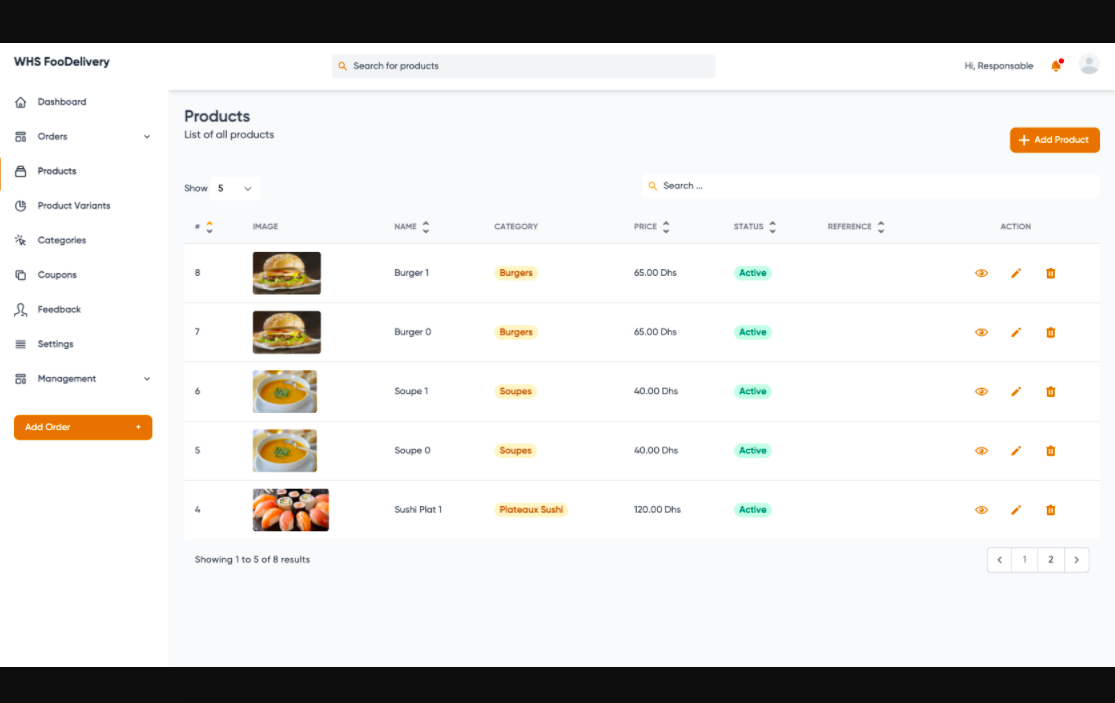Edit Burger 1 with pencil icon
The width and height of the screenshot is (1115, 703).
pos(1016,273)
